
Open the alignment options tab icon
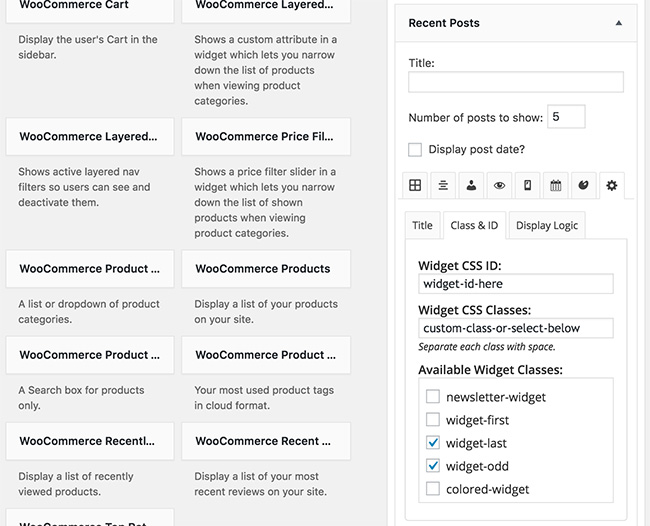click(x=443, y=185)
